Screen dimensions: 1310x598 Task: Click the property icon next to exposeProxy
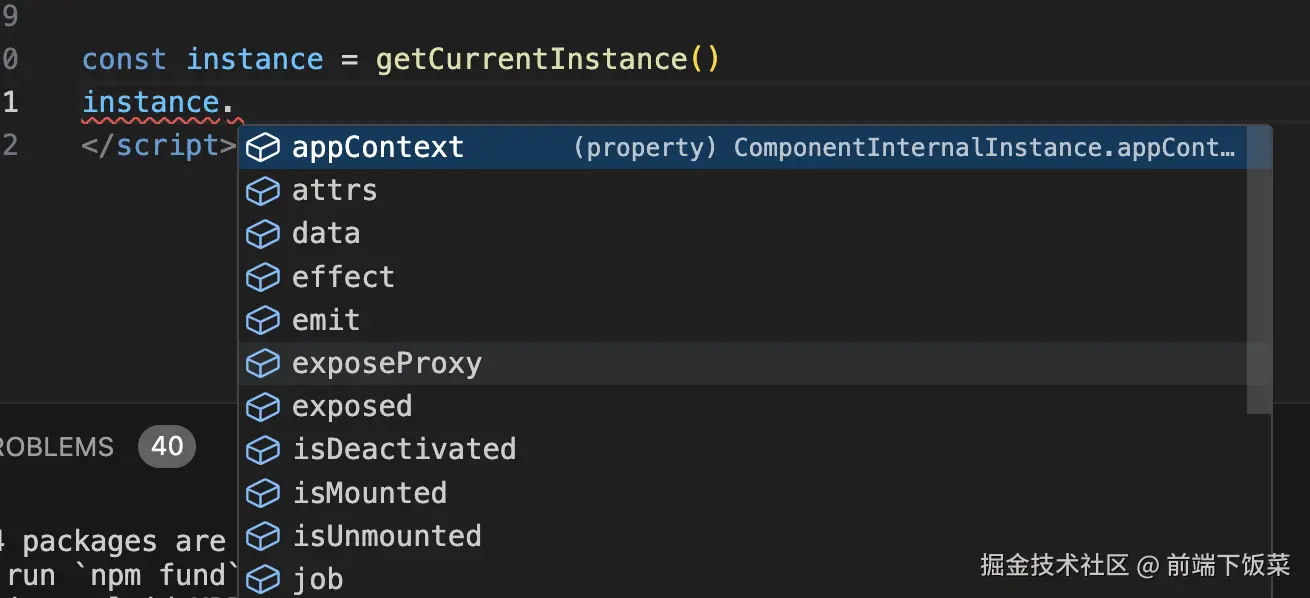click(262, 363)
